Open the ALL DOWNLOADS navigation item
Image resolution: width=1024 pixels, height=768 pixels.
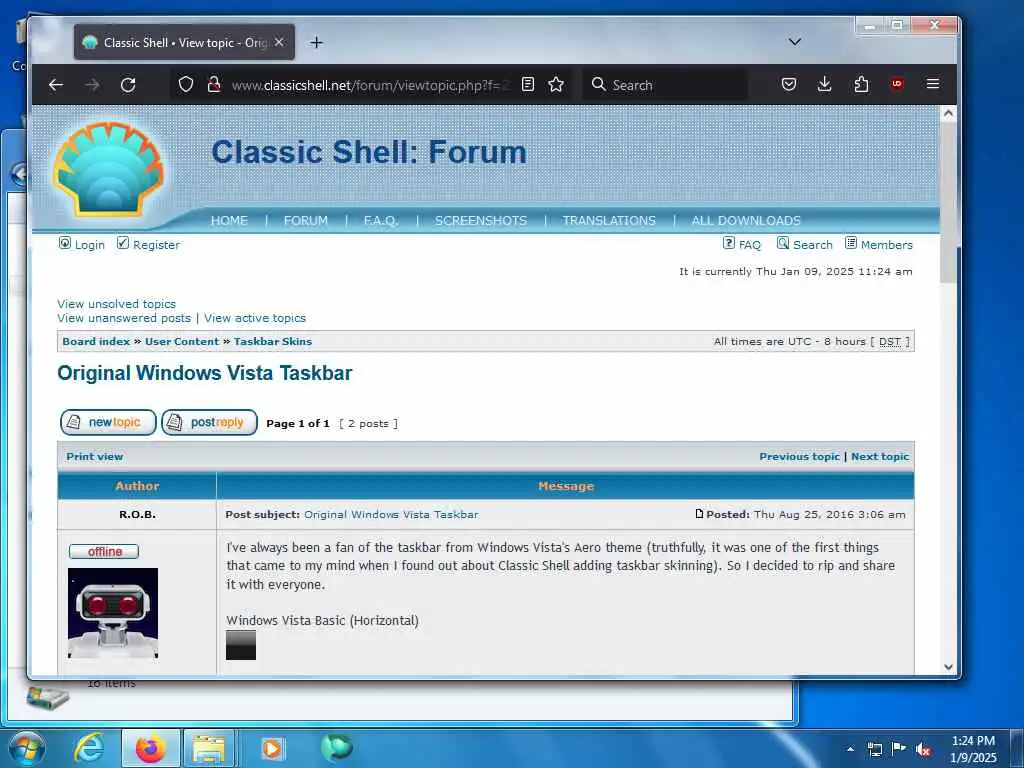pos(746,221)
